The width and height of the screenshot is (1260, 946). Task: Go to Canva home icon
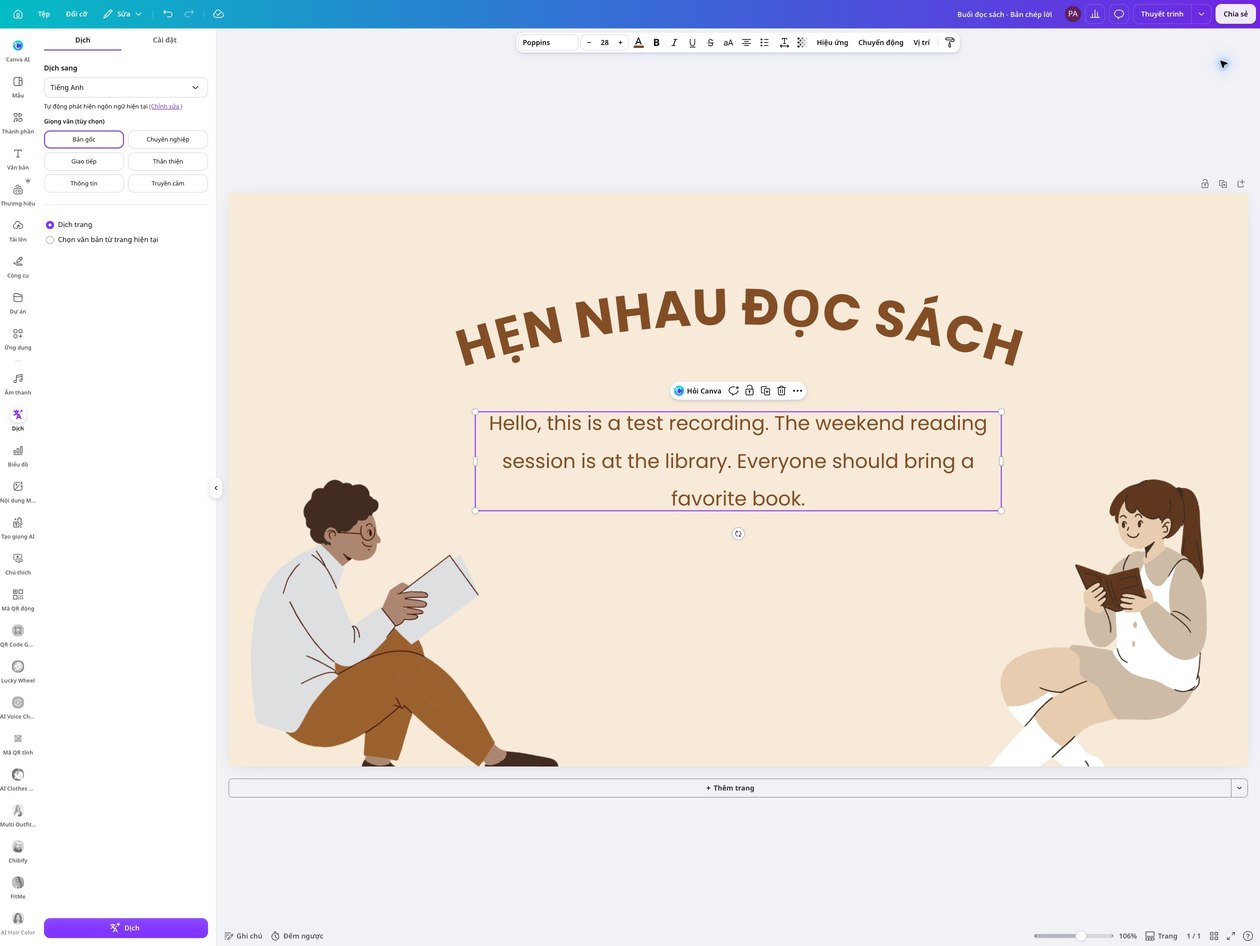18,14
